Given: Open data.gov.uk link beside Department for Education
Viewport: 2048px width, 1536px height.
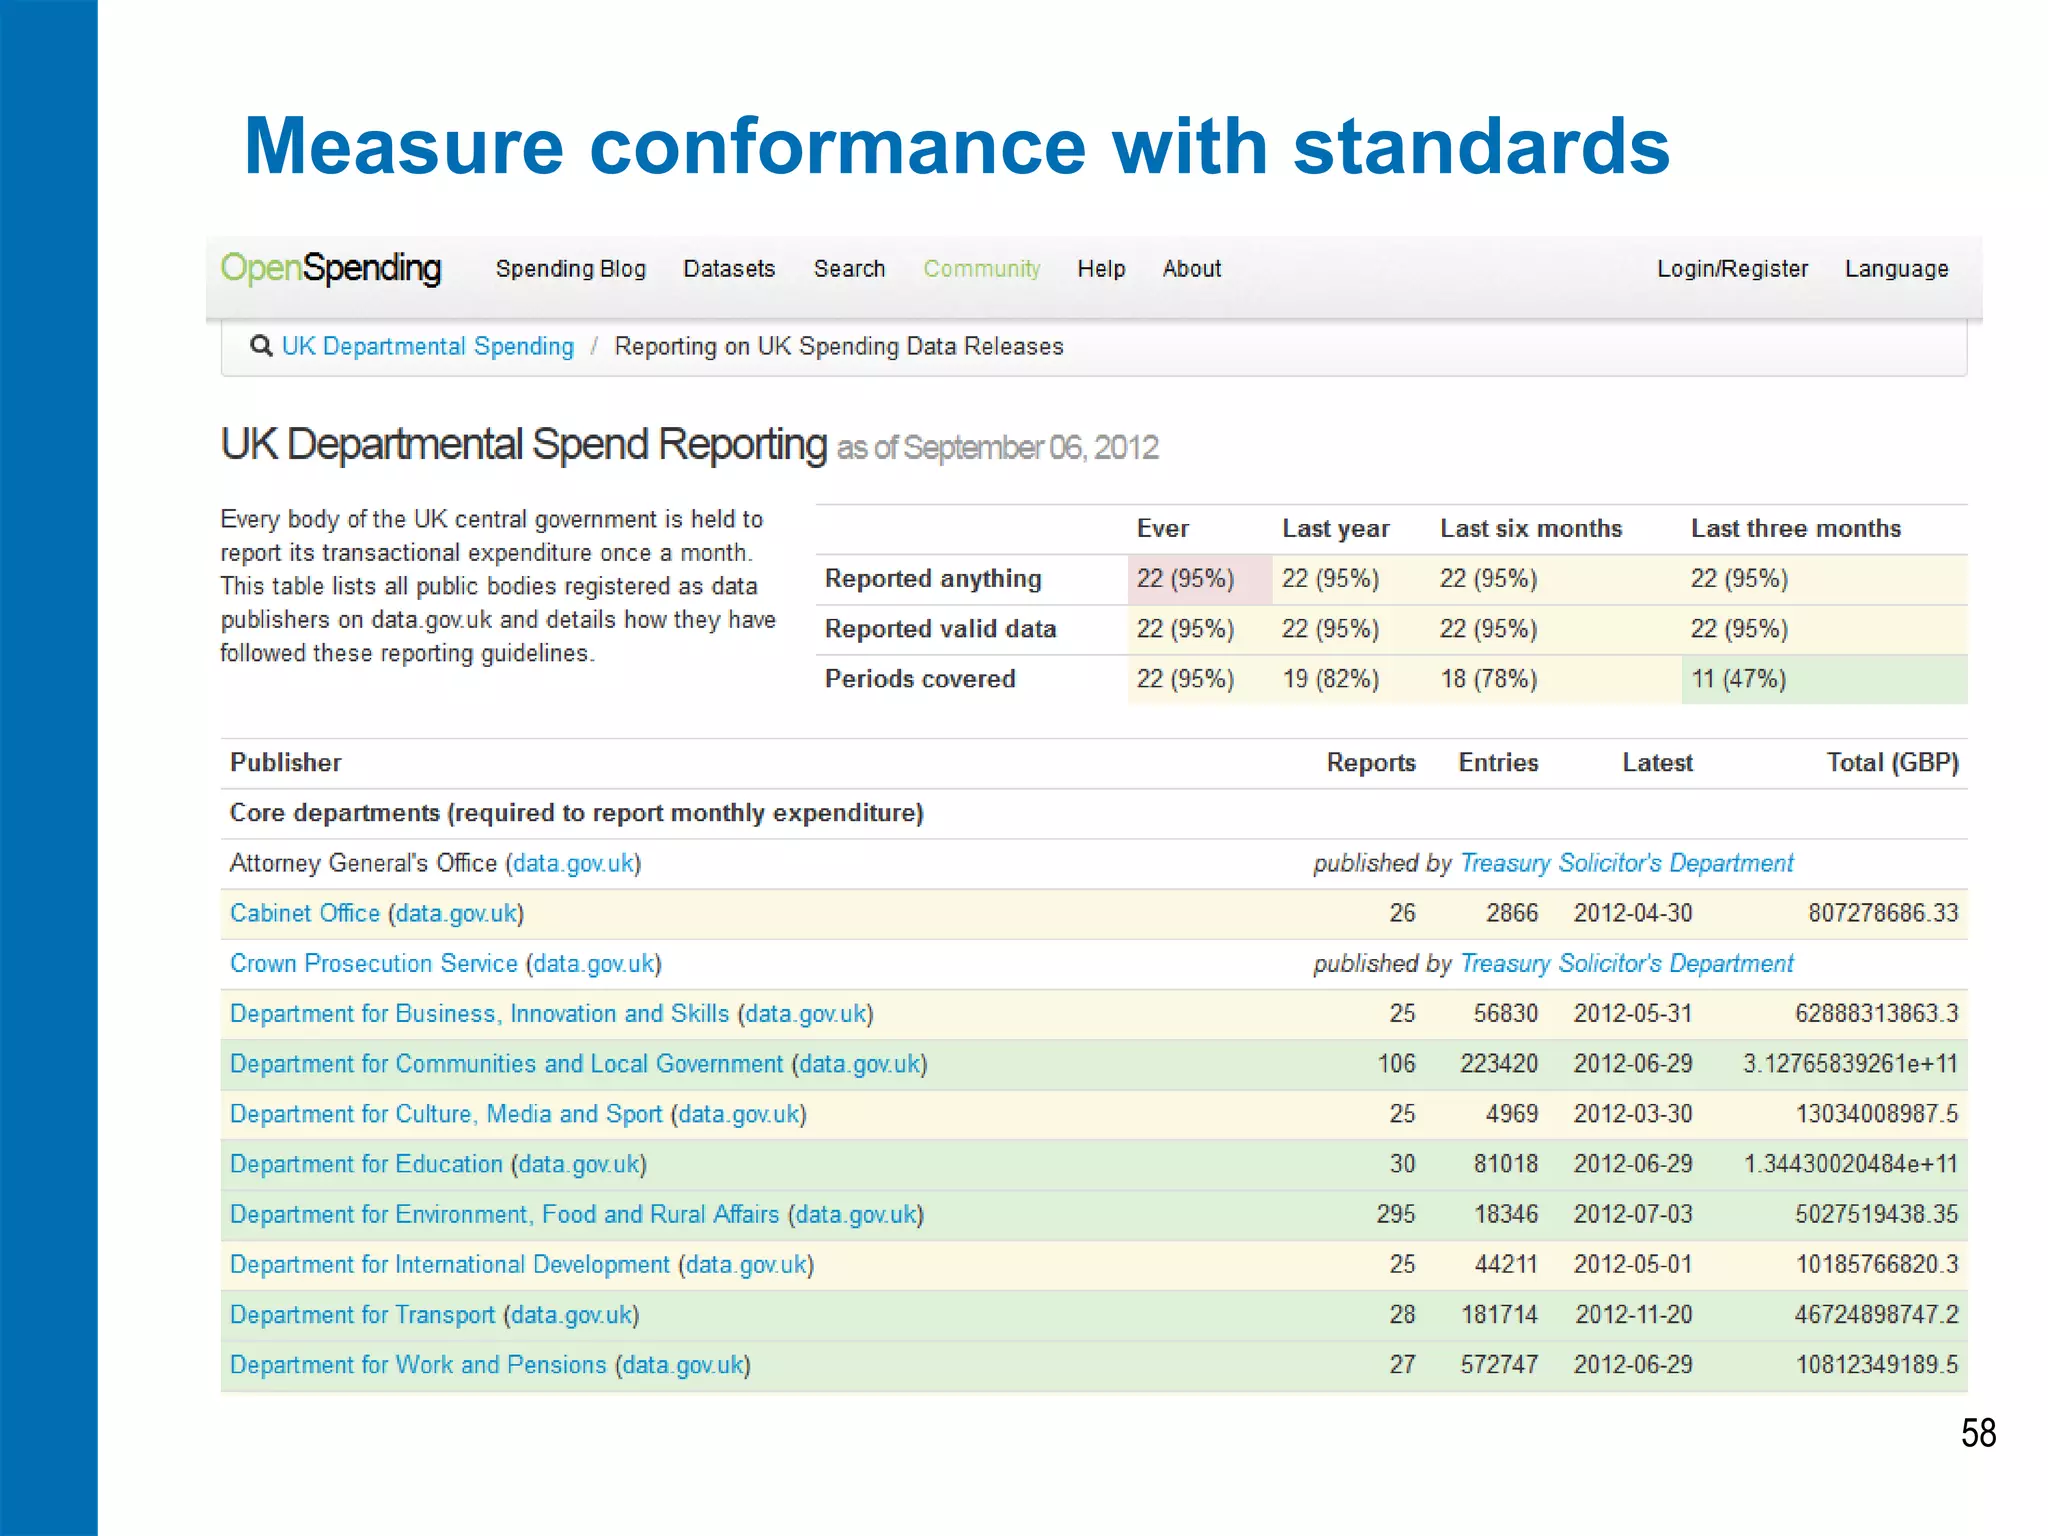Looking at the screenshot, I should point(579,1164).
